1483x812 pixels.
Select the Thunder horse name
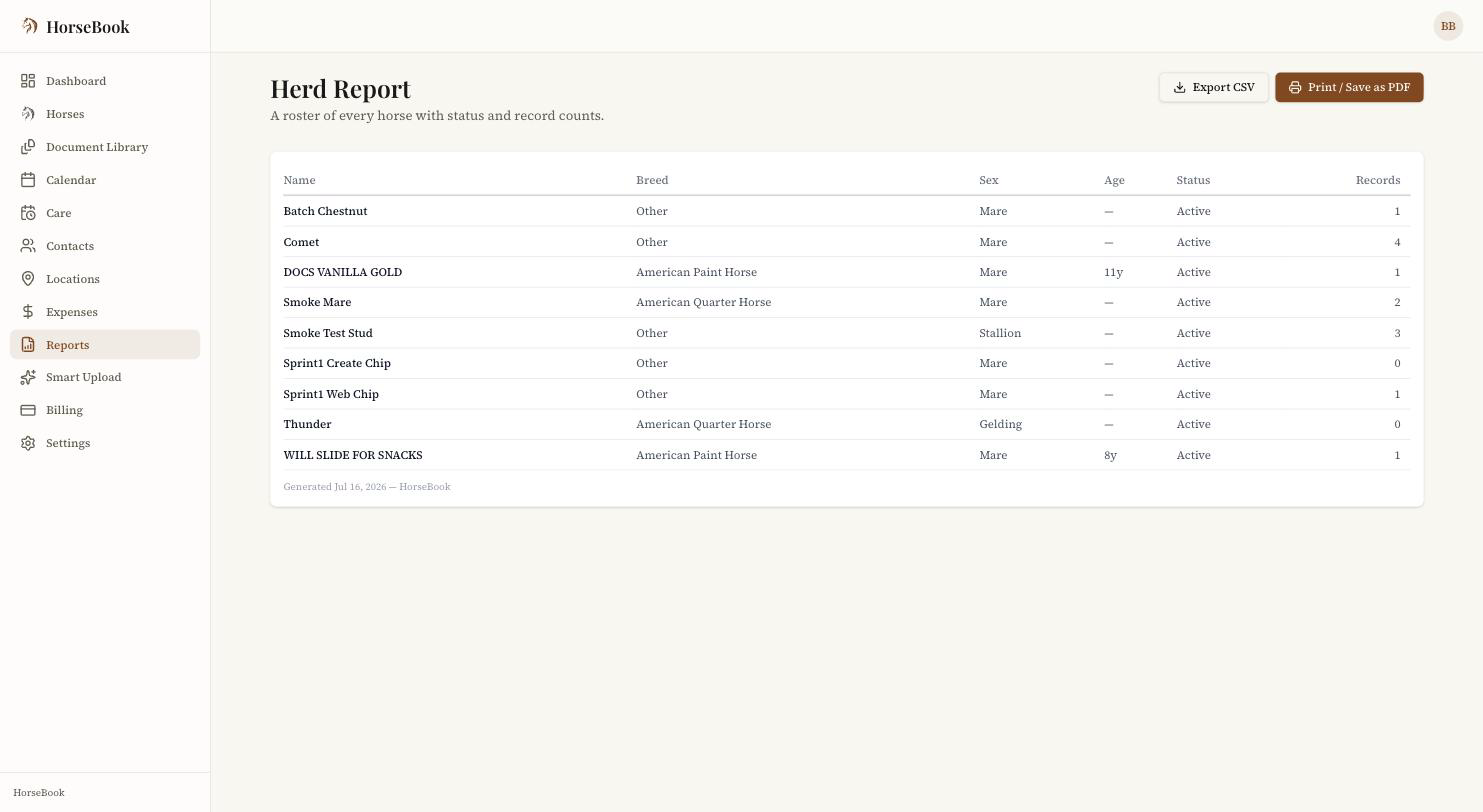(307, 424)
